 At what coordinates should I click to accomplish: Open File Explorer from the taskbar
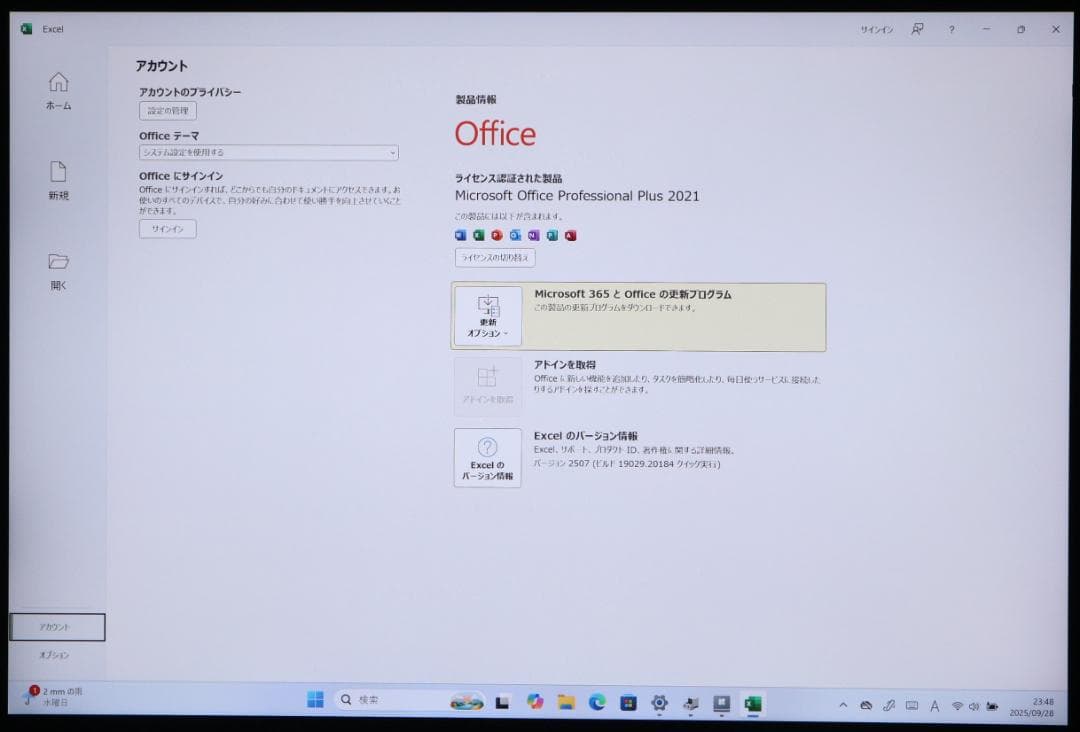(566, 703)
